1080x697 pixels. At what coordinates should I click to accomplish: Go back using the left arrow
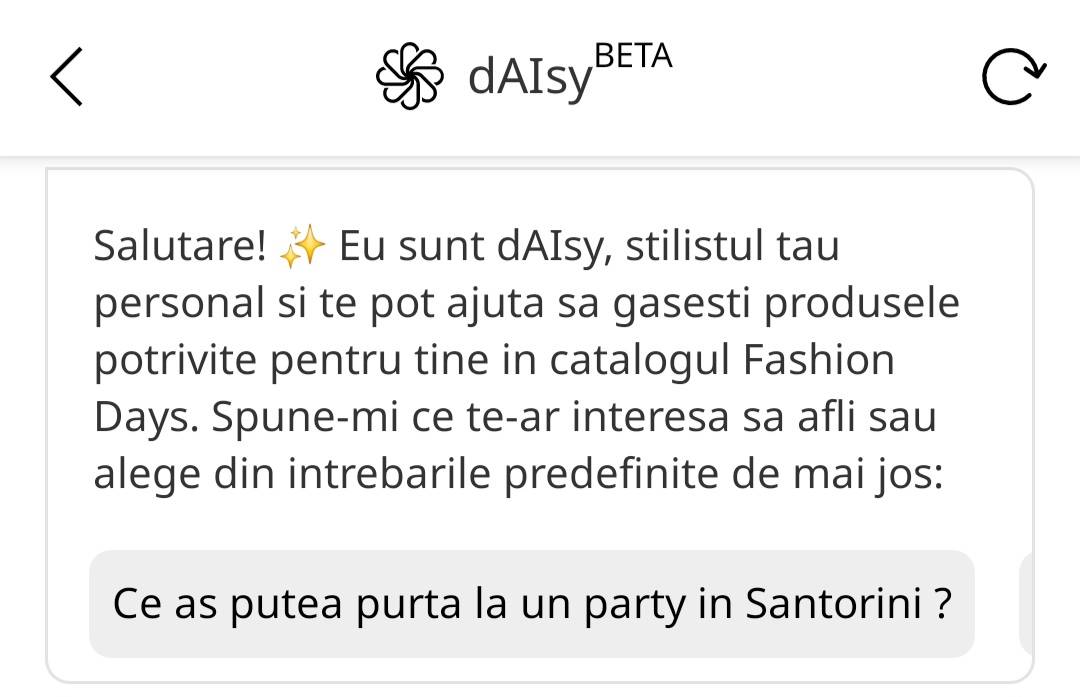[x=67, y=76]
